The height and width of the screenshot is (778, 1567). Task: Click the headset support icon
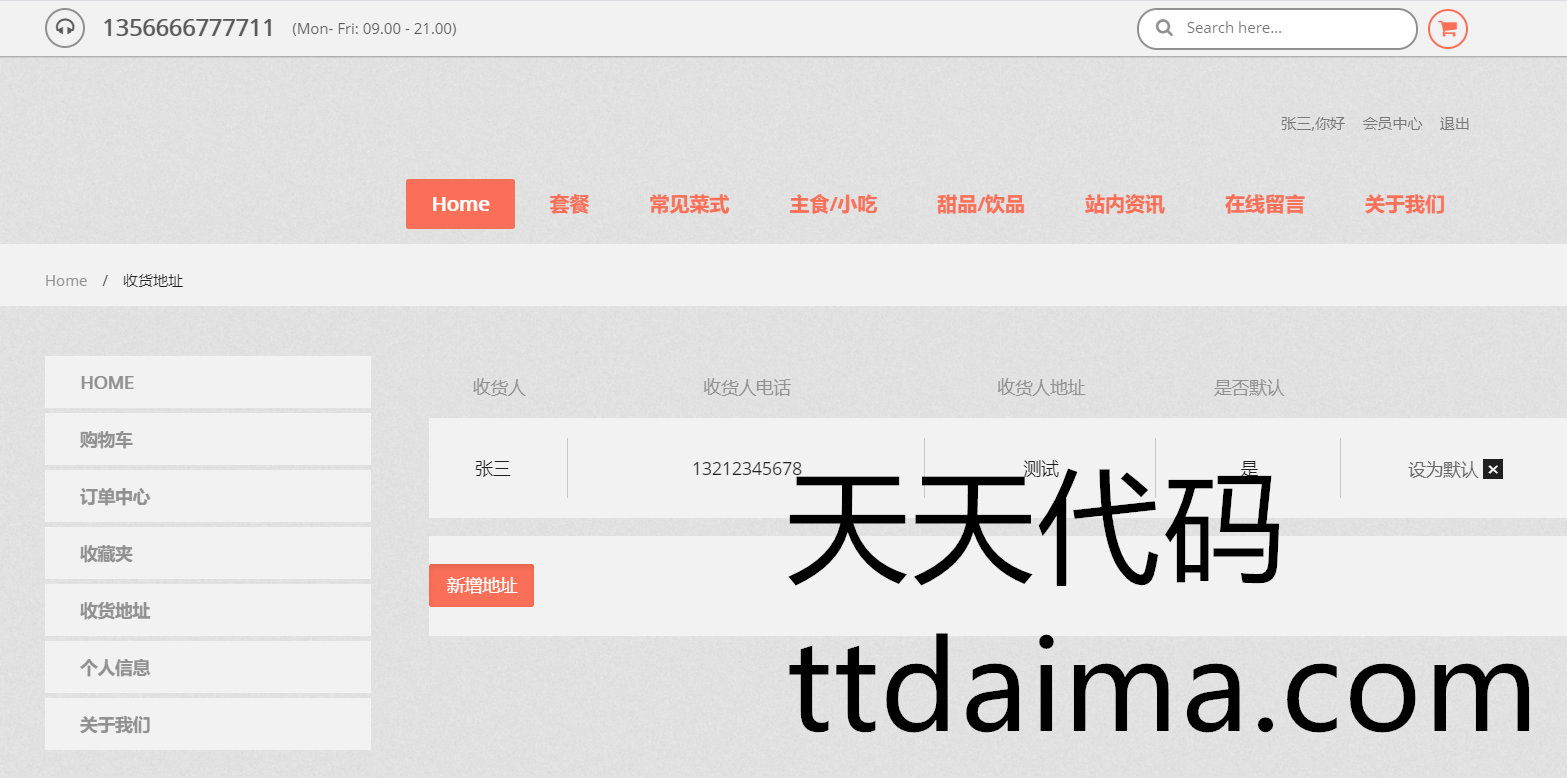pos(64,28)
